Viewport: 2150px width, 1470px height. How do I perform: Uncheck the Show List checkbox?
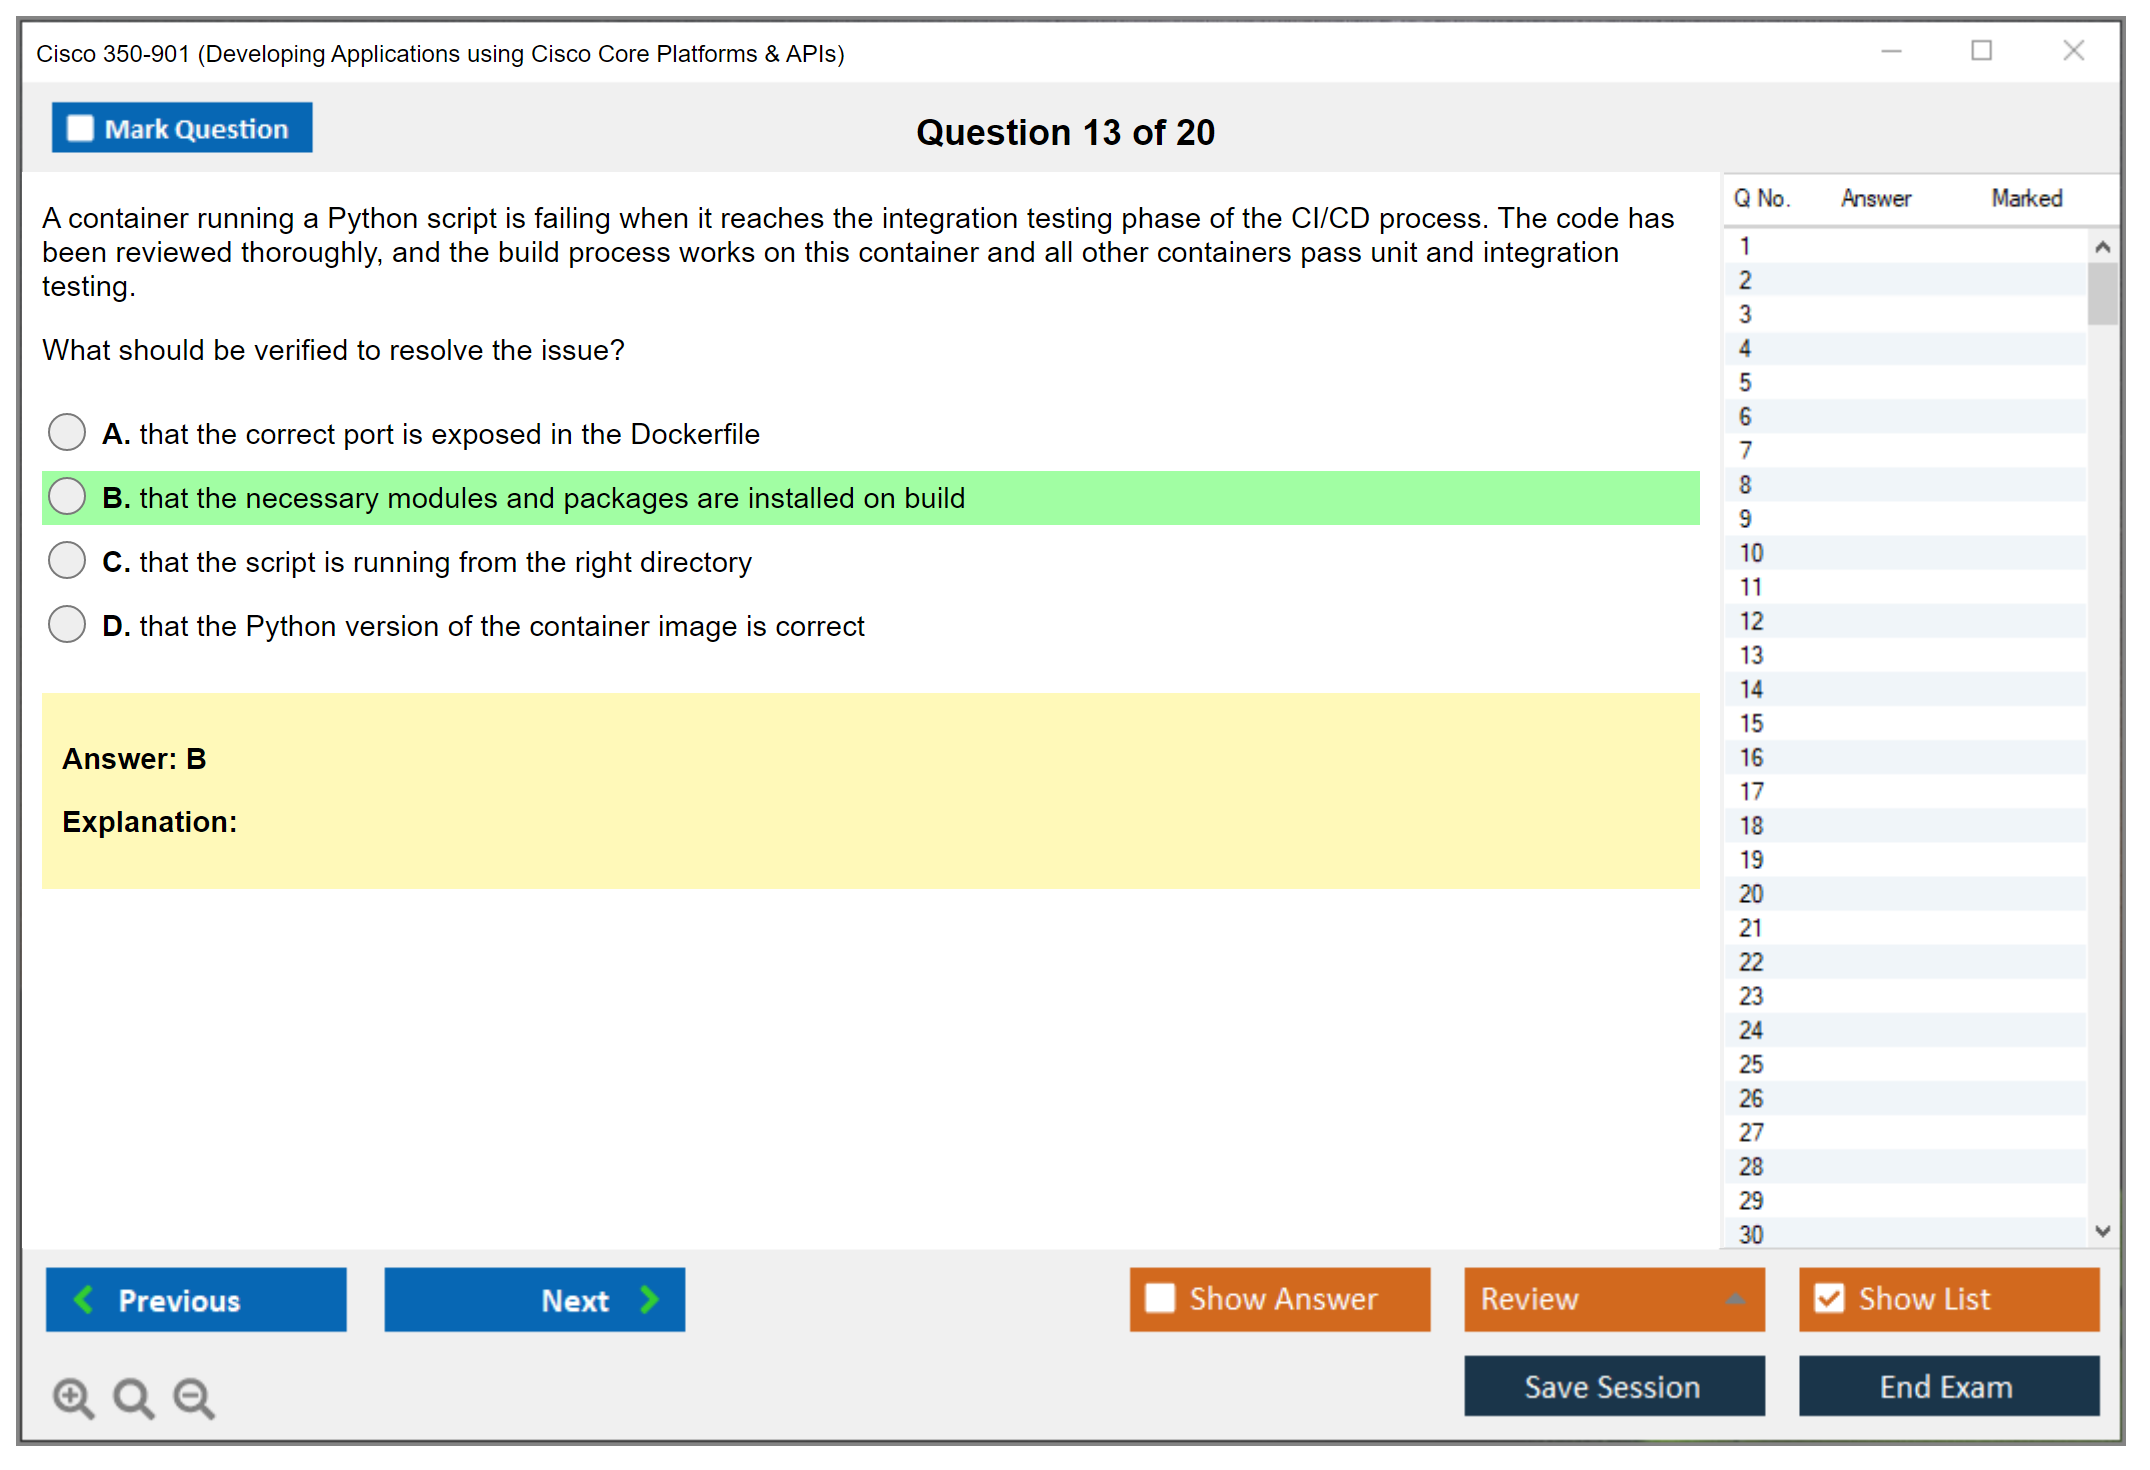tap(1829, 1298)
